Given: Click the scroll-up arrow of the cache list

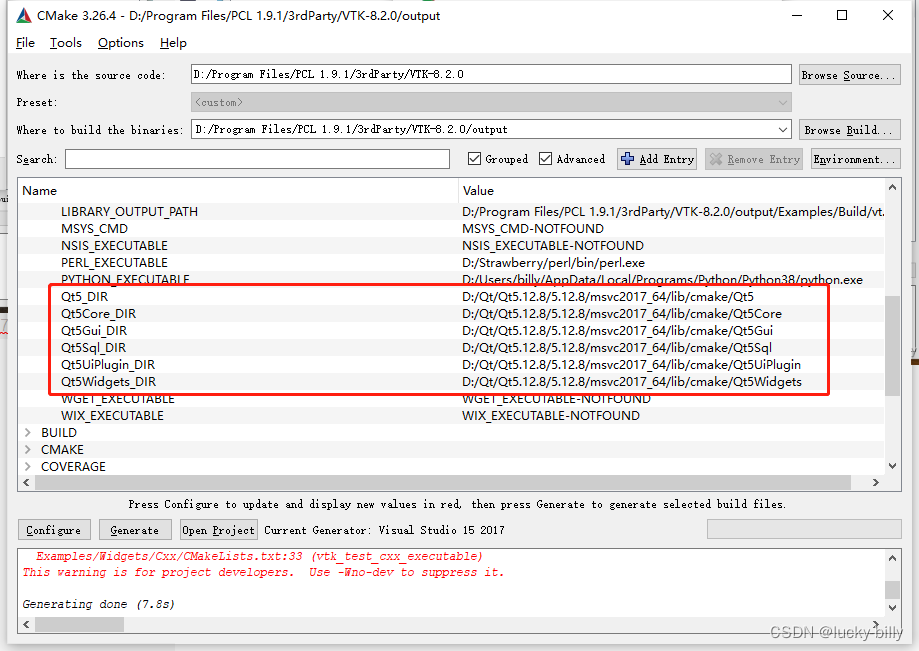Looking at the screenshot, I should pos(892,188).
